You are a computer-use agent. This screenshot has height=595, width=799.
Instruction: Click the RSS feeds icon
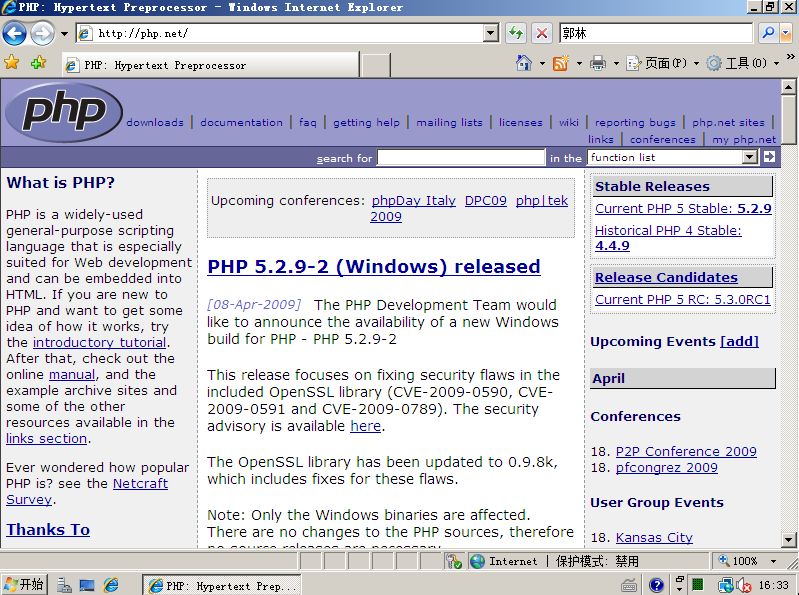pyautogui.click(x=561, y=63)
